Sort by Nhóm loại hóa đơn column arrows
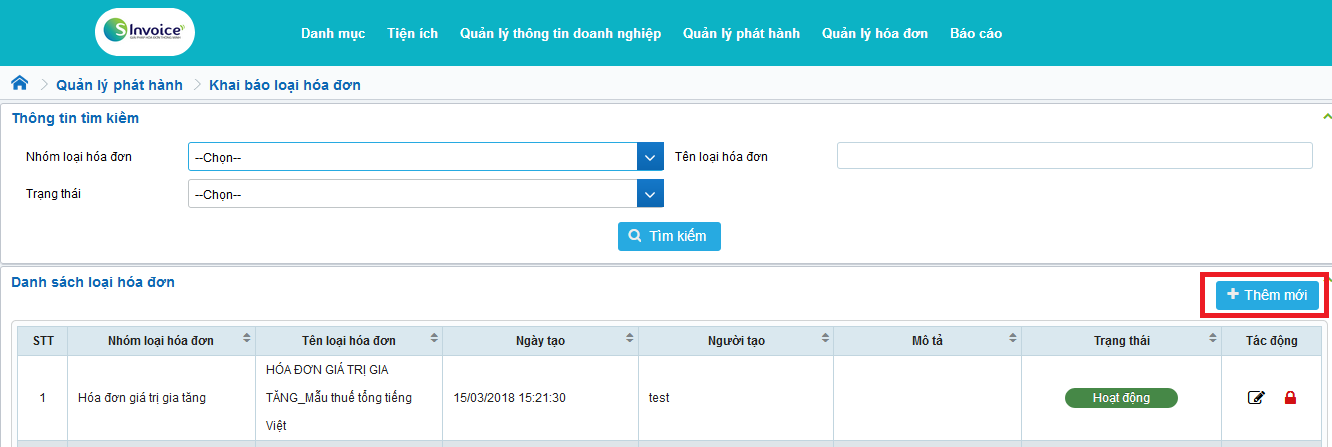 pyautogui.click(x=247, y=340)
